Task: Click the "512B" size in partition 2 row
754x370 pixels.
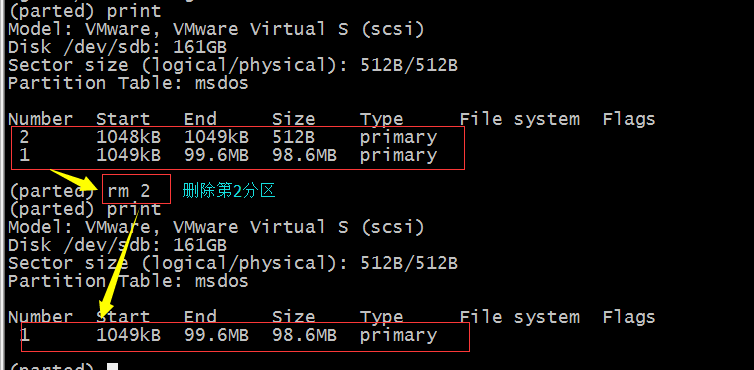Action: pyautogui.click(x=293, y=137)
